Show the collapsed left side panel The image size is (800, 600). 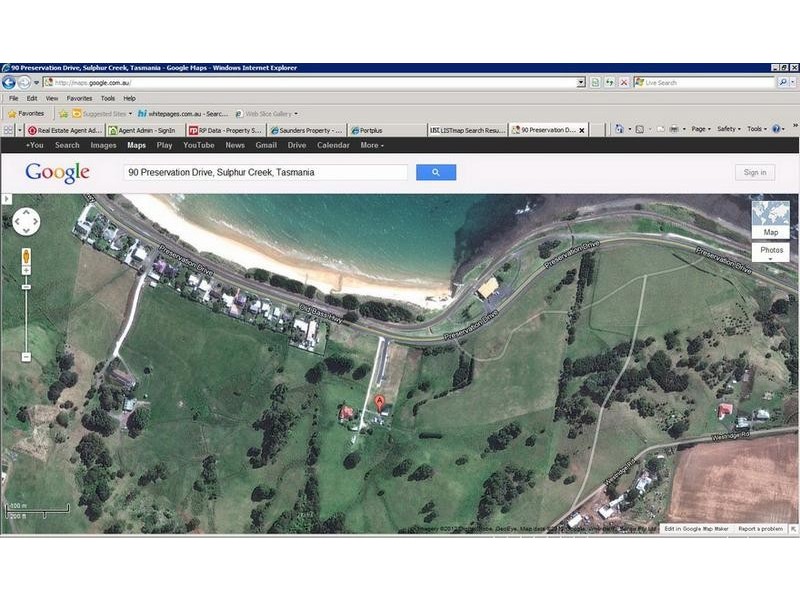[x=7, y=200]
